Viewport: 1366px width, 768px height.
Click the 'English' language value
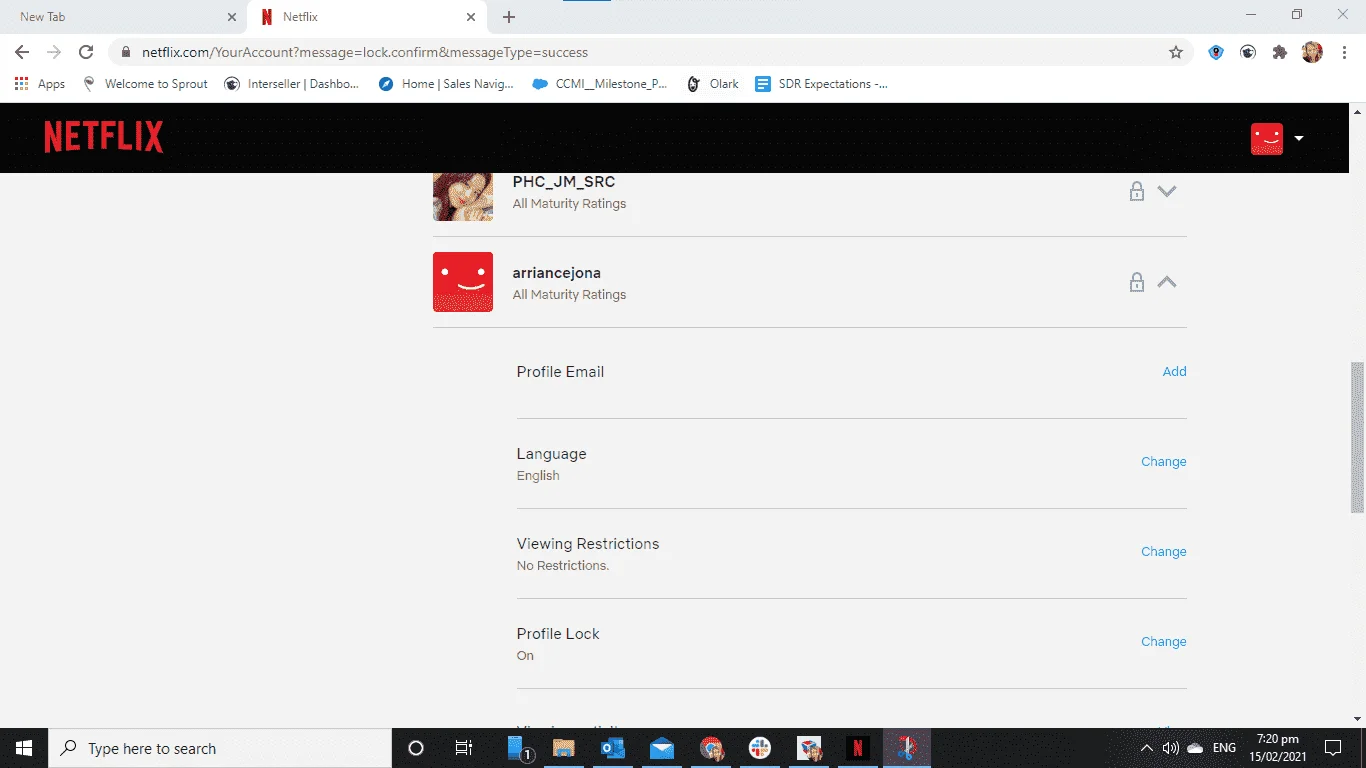[538, 475]
